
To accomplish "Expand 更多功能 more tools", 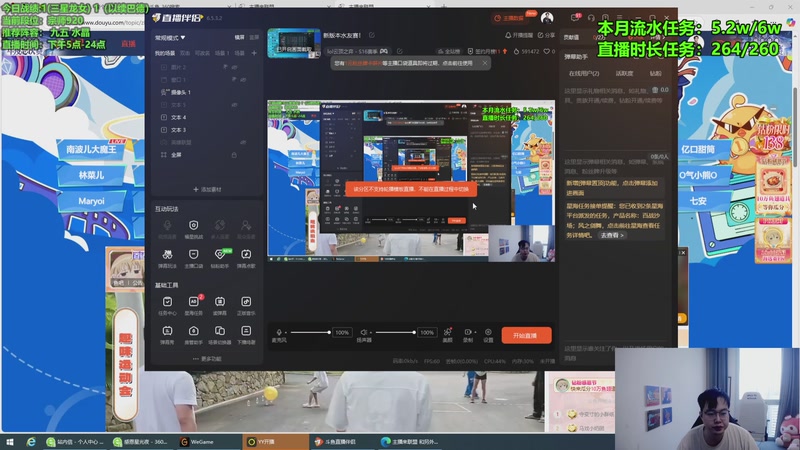I will (207, 359).
